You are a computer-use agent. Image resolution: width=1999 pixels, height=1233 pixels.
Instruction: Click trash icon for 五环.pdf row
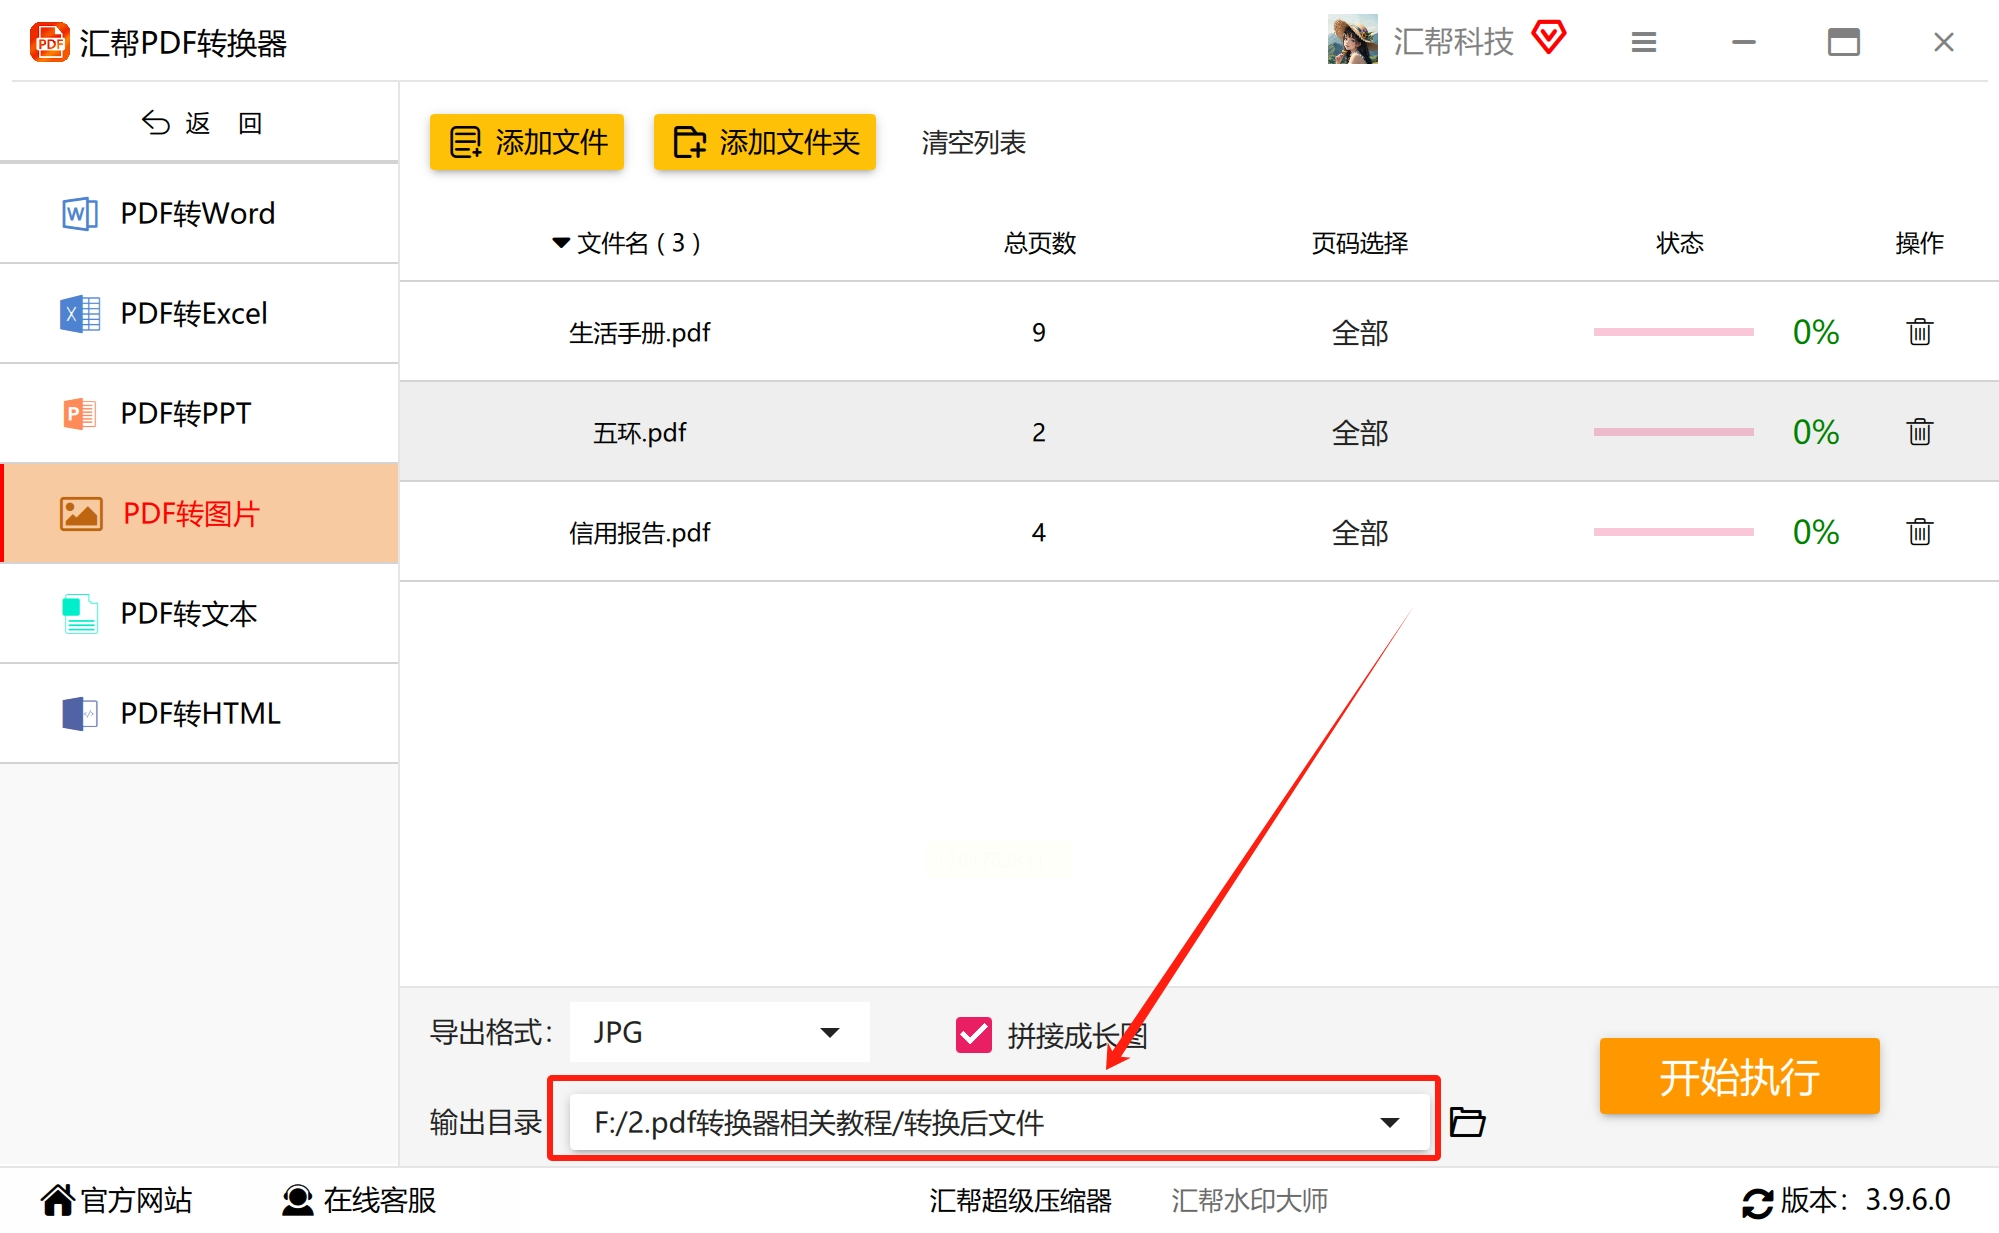[1918, 432]
